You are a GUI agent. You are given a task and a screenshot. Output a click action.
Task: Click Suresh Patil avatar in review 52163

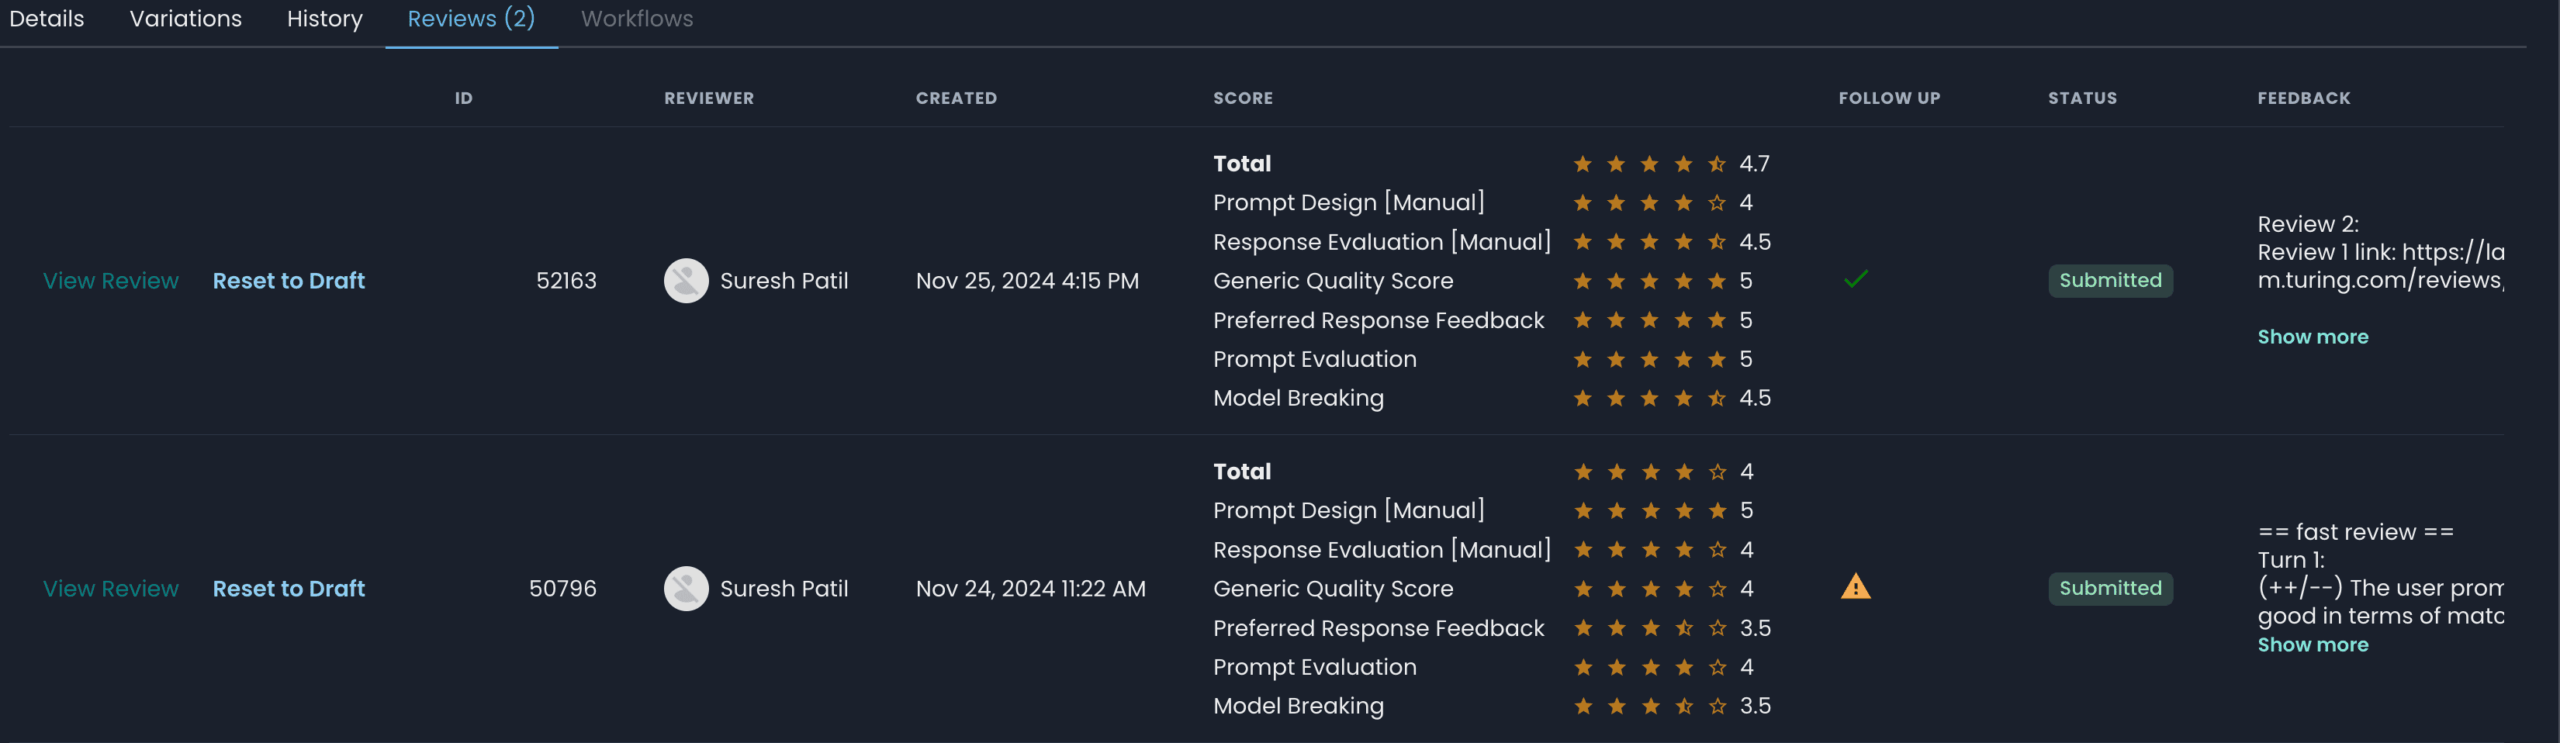(x=686, y=281)
